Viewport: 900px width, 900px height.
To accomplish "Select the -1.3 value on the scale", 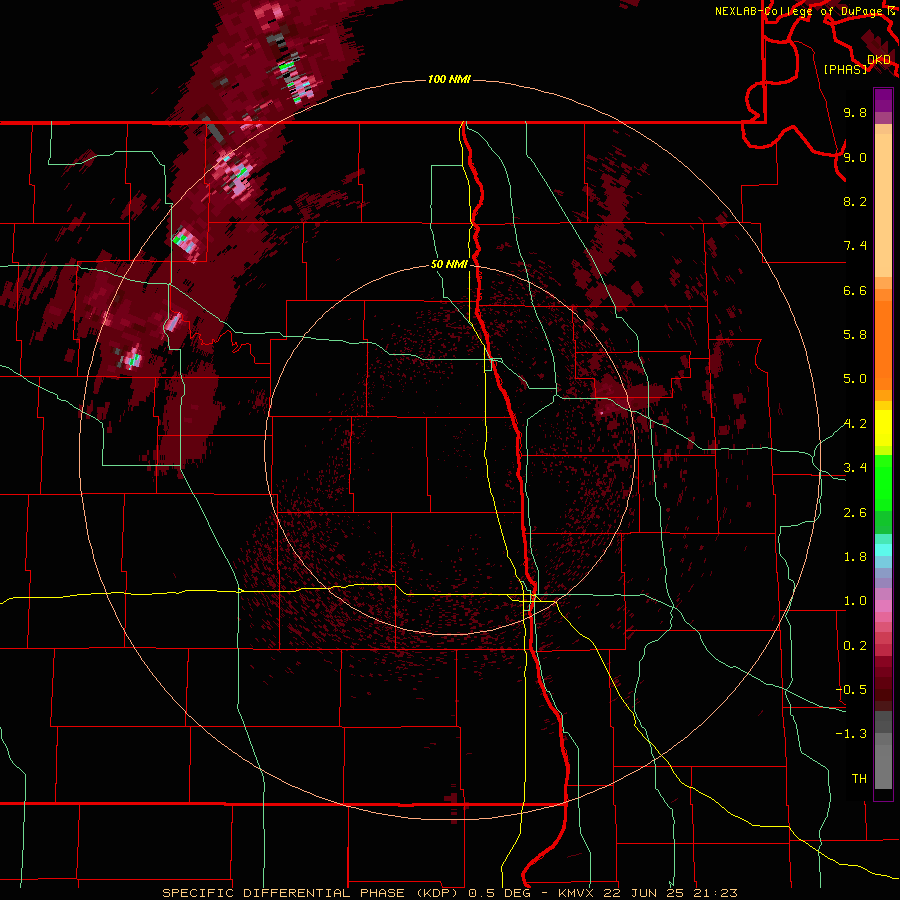I will (x=851, y=734).
